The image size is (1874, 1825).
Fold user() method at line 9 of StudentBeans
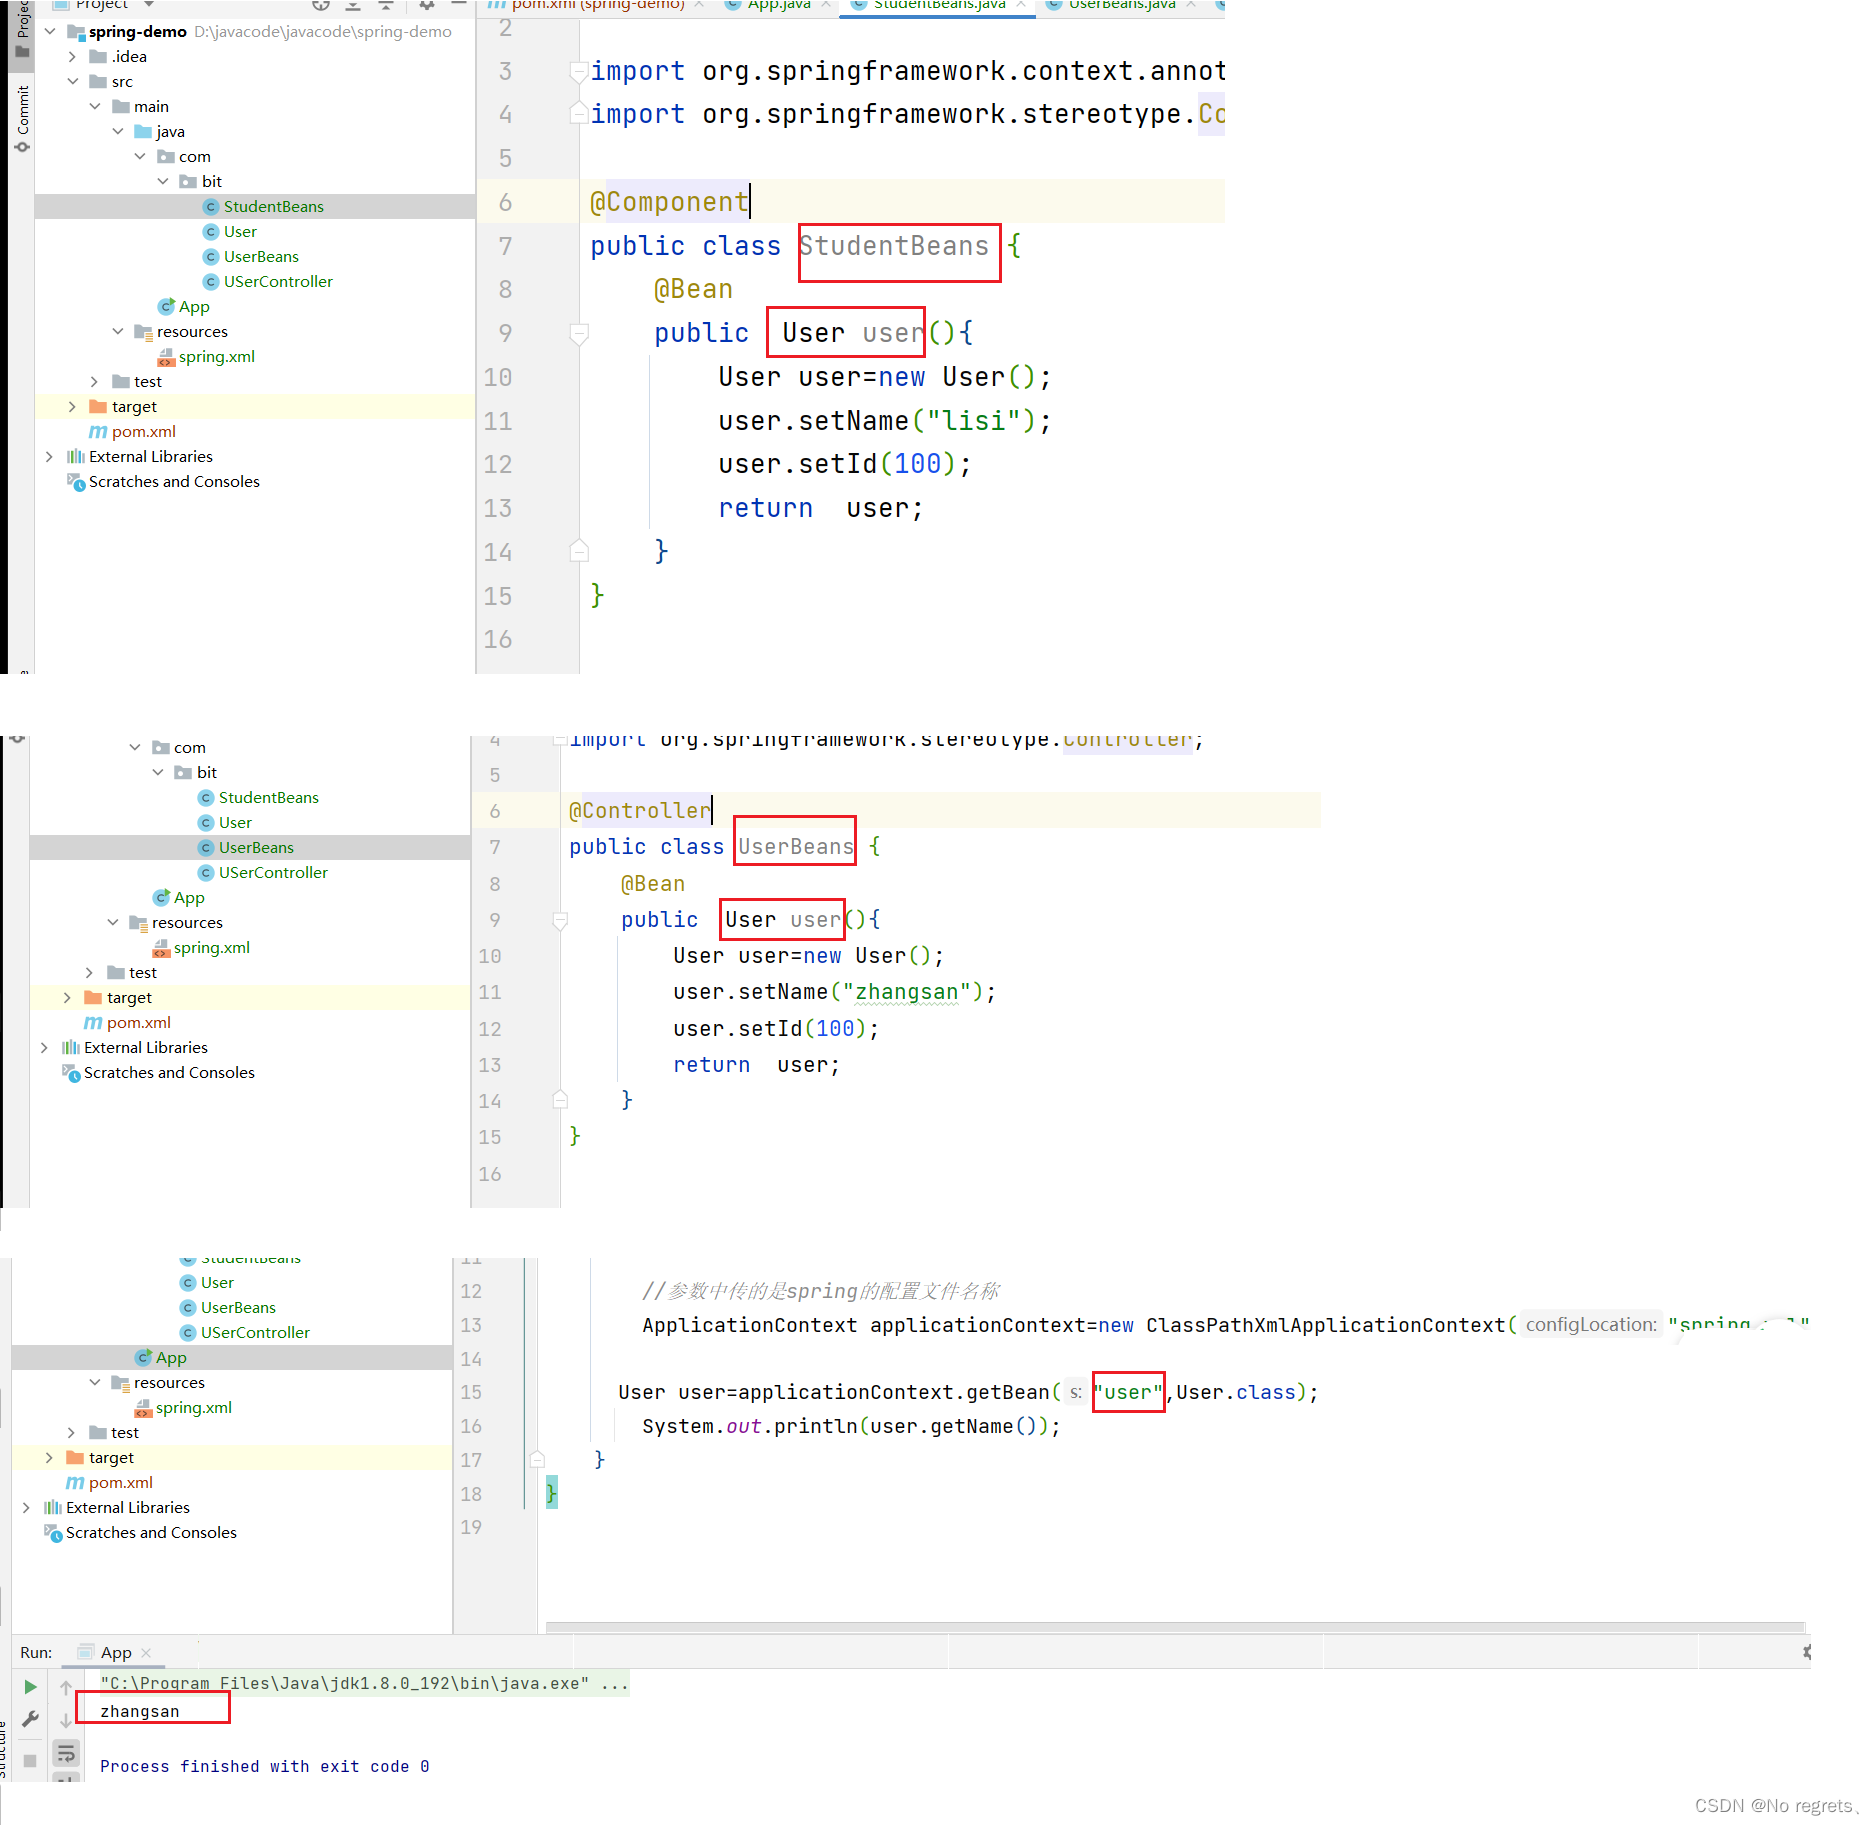tap(578, 333)
